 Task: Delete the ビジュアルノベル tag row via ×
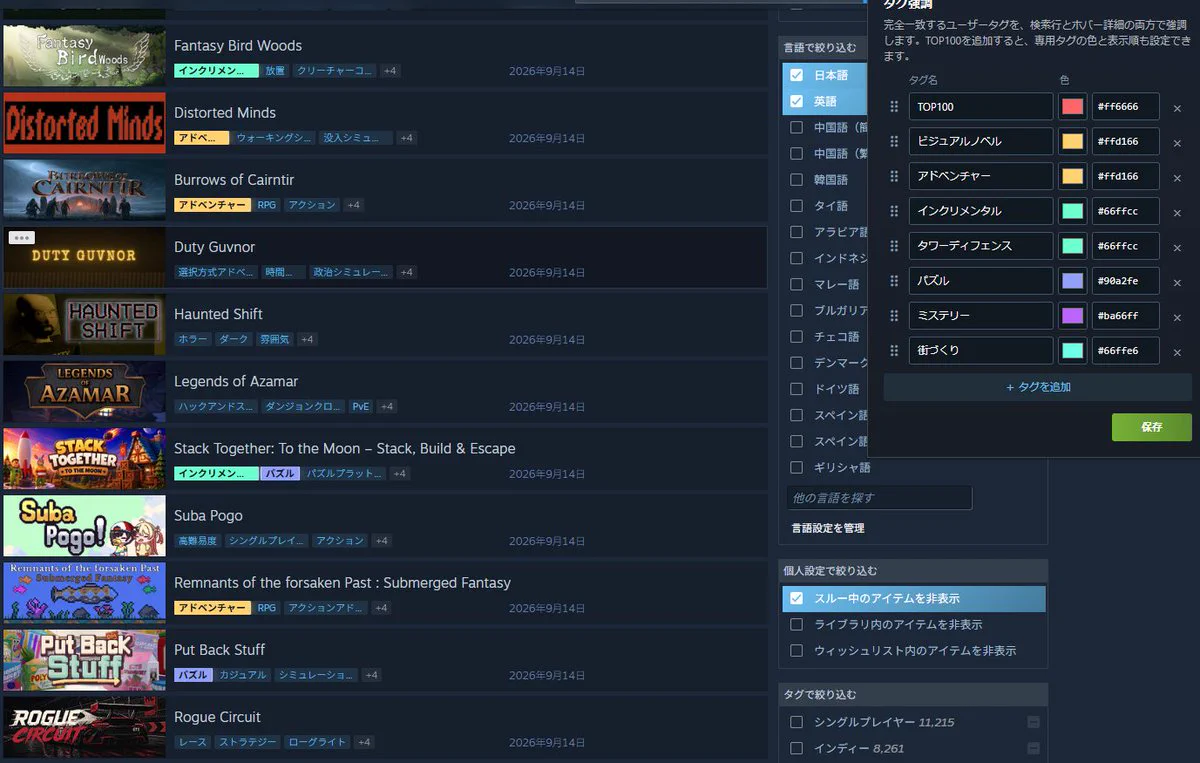pyautogui.click(x=1177, y=142)
